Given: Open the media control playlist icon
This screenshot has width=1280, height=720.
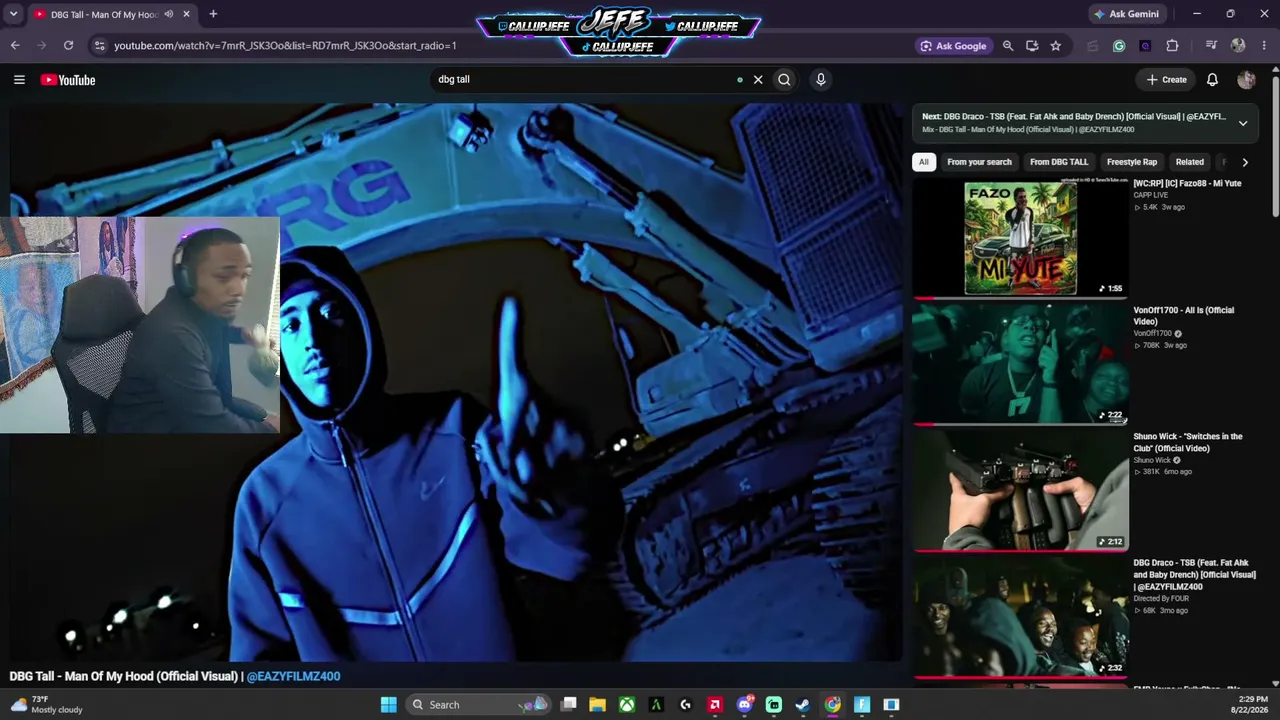Looking at the screenshot, I should click(x=1211, y=45).
